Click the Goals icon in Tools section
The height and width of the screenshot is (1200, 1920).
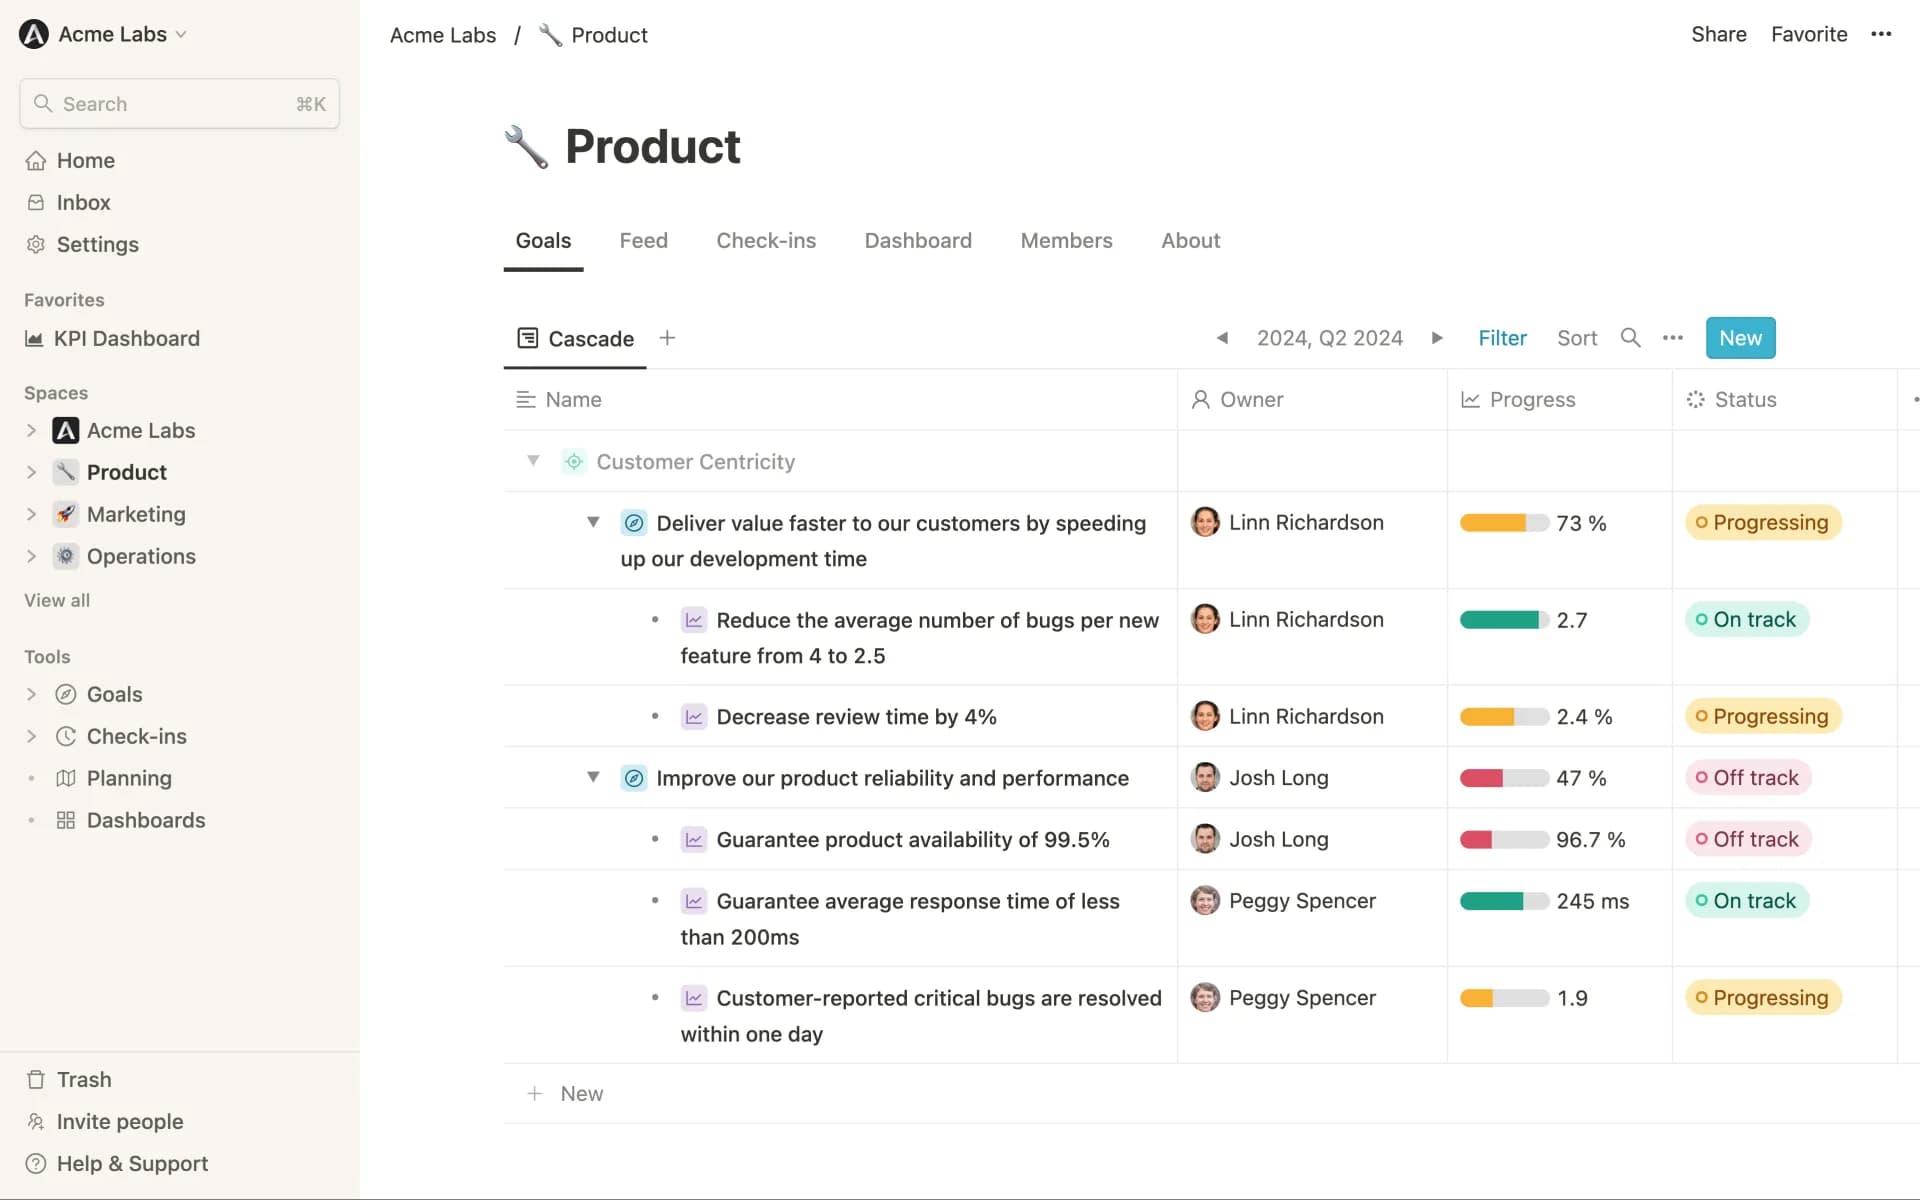(65, 694)
